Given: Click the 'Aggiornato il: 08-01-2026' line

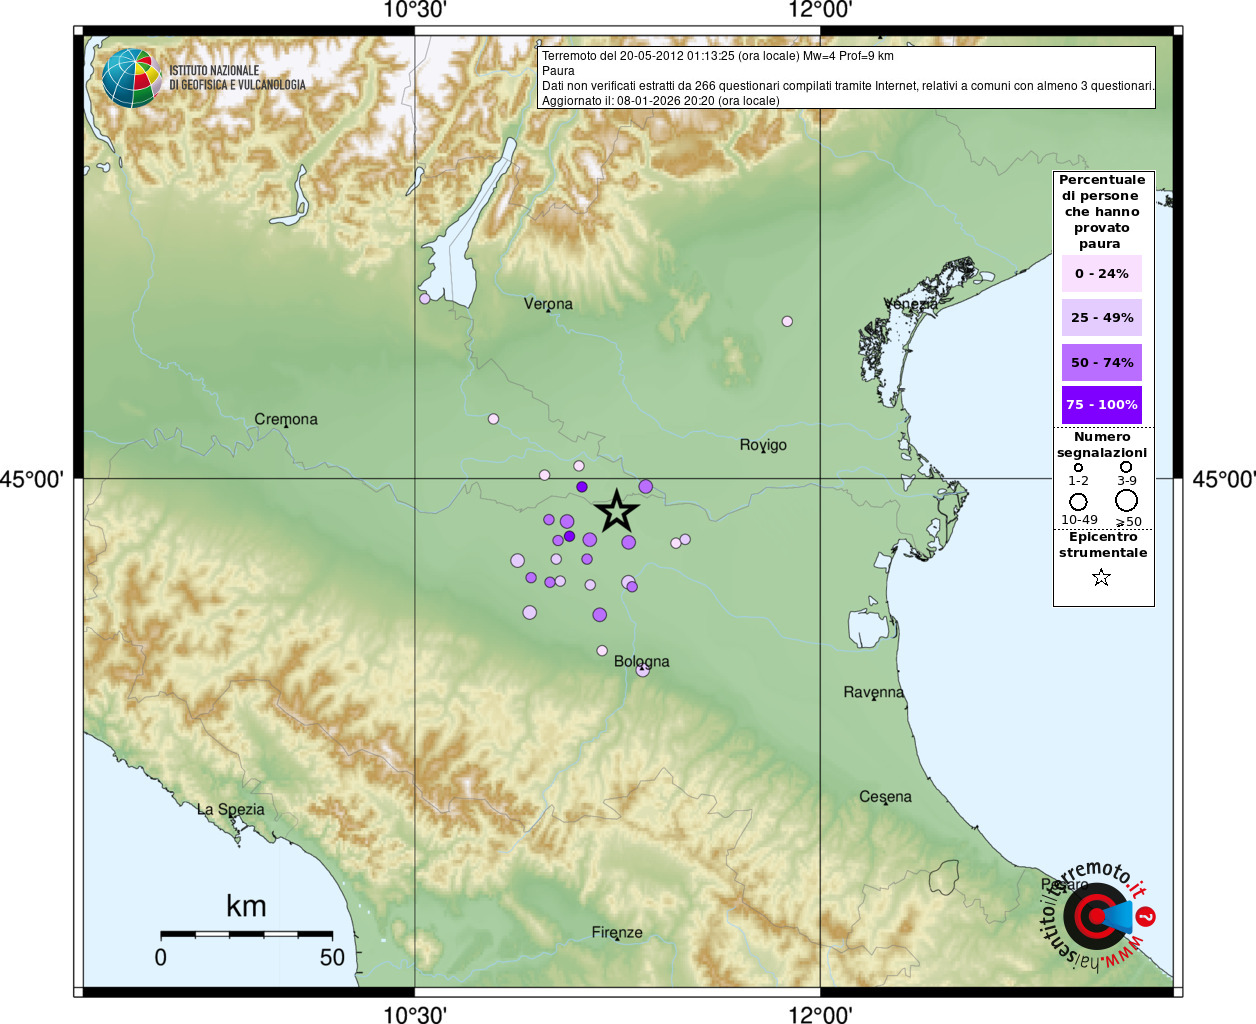Looking at the screenshot, I should pos(661,101).
